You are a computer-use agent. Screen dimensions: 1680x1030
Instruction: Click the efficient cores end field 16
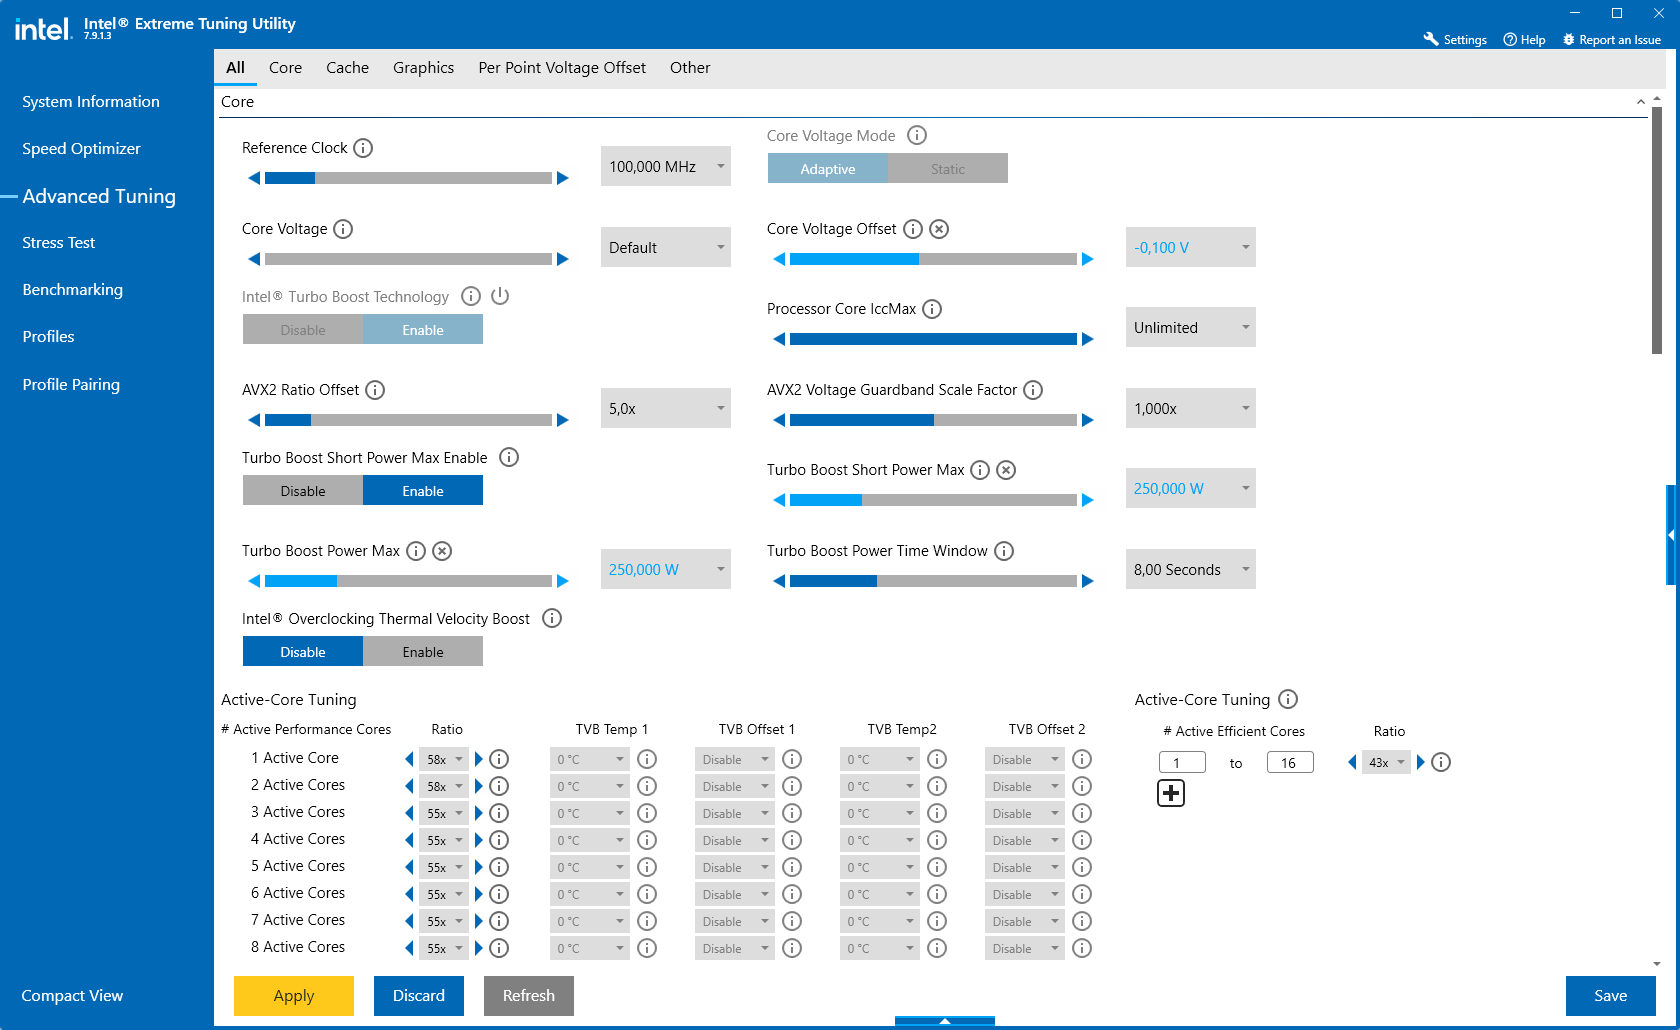tap(1290, 763)
